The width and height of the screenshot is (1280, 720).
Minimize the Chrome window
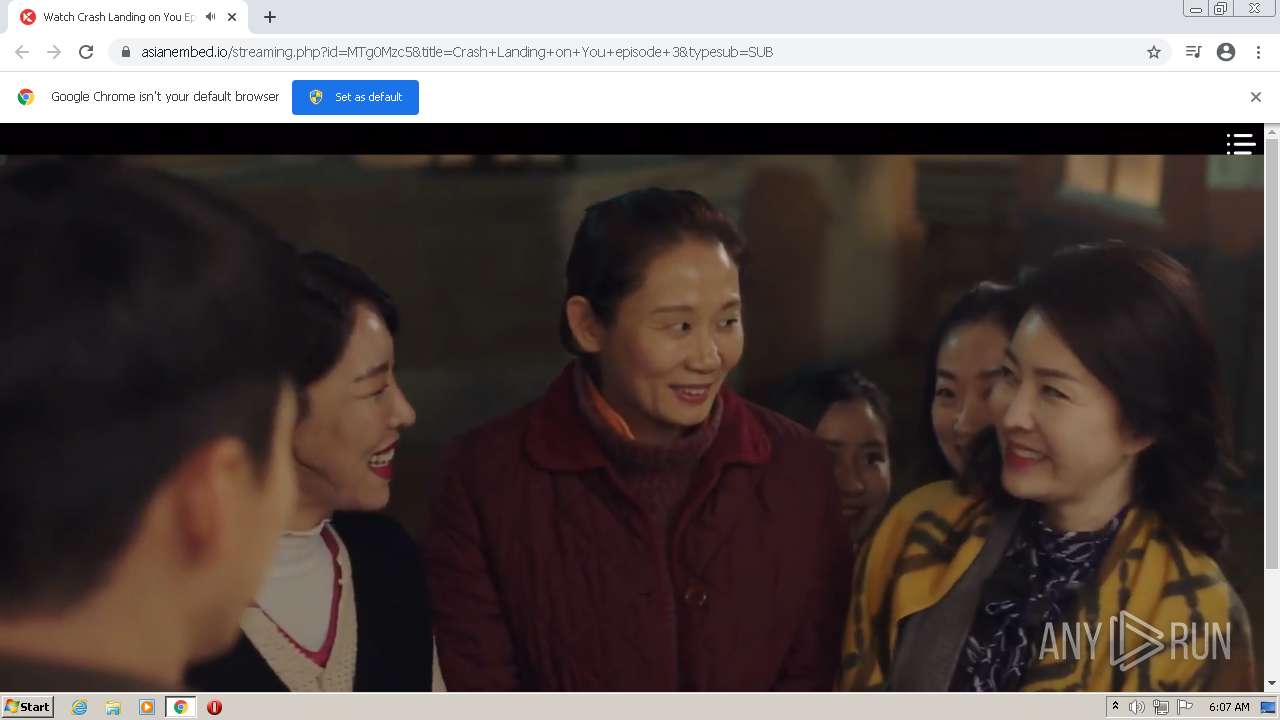coord(1196,9)
